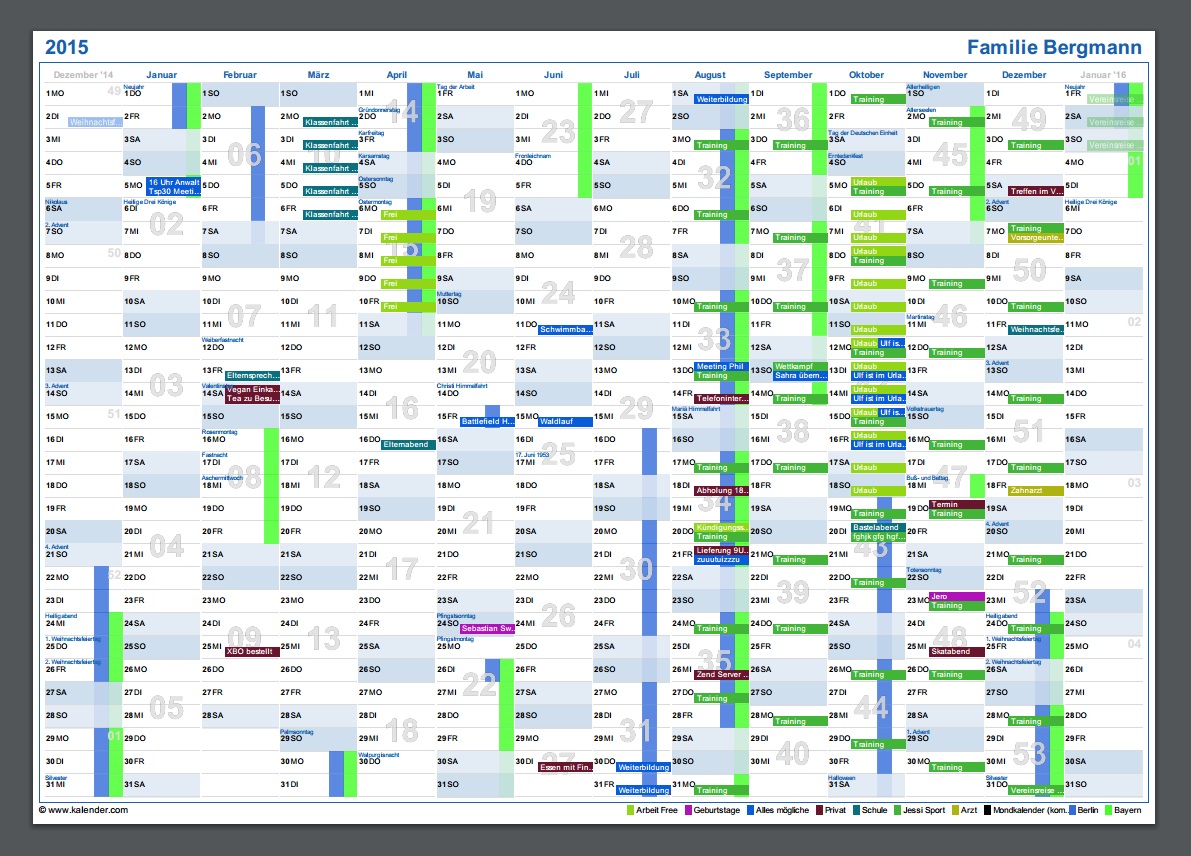Open the "Sebastian Sw..." event in May

(485, 627)
